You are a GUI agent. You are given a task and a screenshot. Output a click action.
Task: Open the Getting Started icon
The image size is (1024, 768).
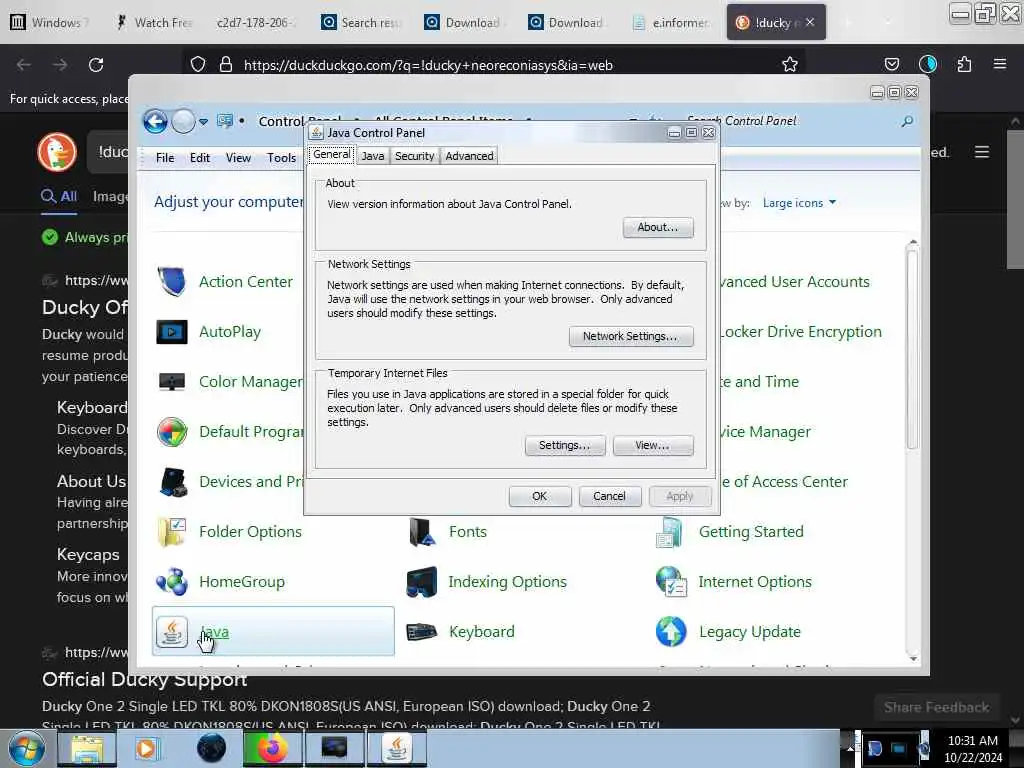click(670, 532)
